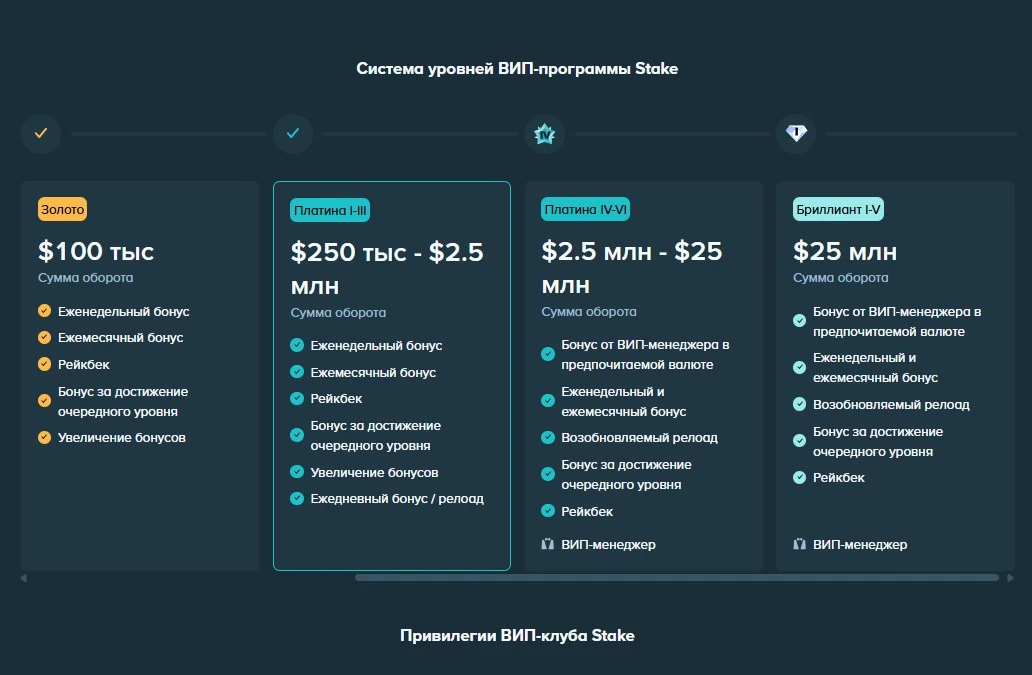Select the Платина I-III level tag
The height and width of the screenshot is (675, 1032).
[x=331, y=210]
